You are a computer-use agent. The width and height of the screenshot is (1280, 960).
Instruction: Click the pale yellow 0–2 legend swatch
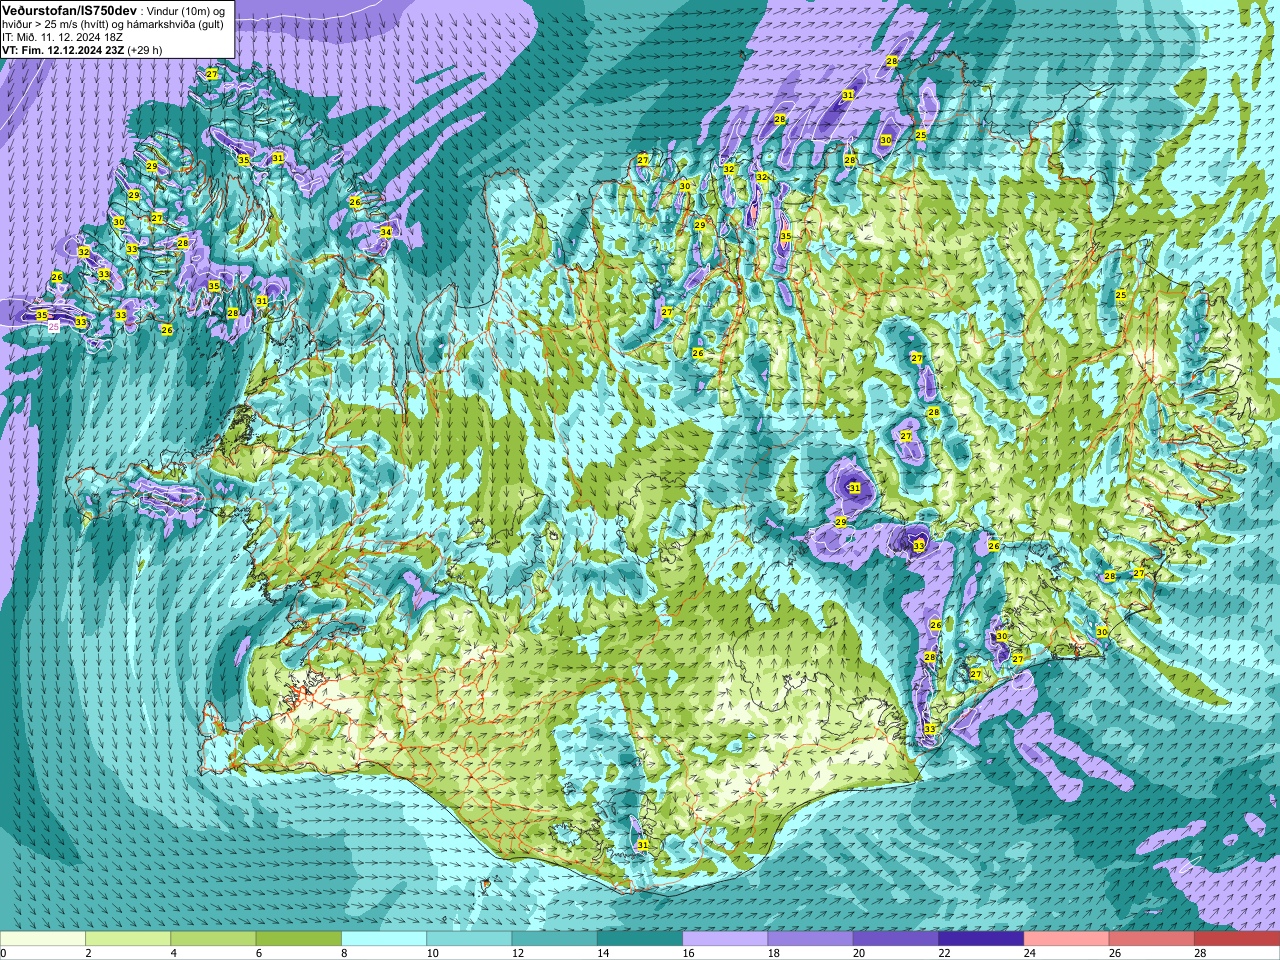pos(43,939)
